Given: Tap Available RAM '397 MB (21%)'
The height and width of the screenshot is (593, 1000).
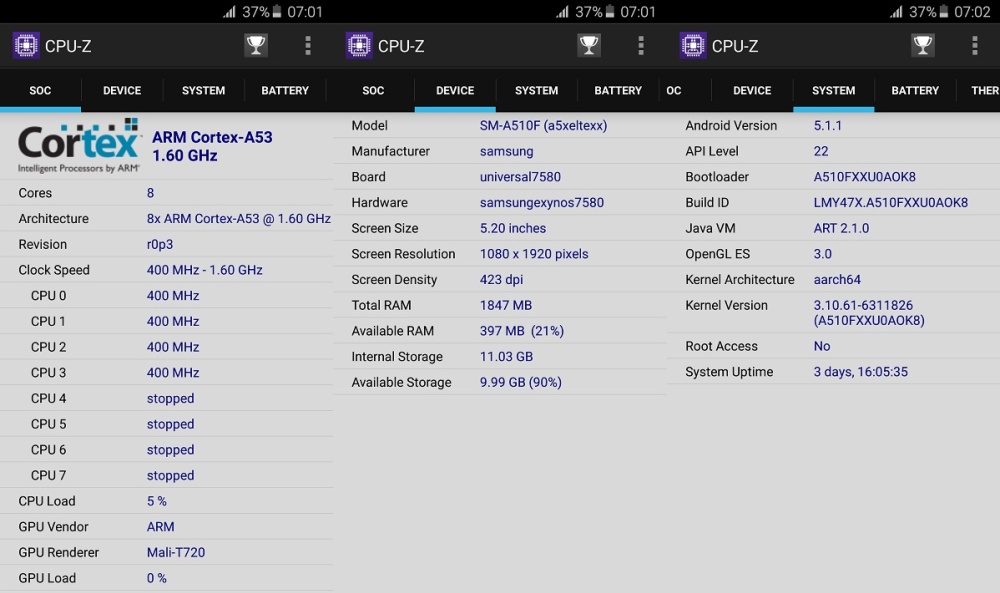Looking at the screenshot, I should tap(522, 331).
